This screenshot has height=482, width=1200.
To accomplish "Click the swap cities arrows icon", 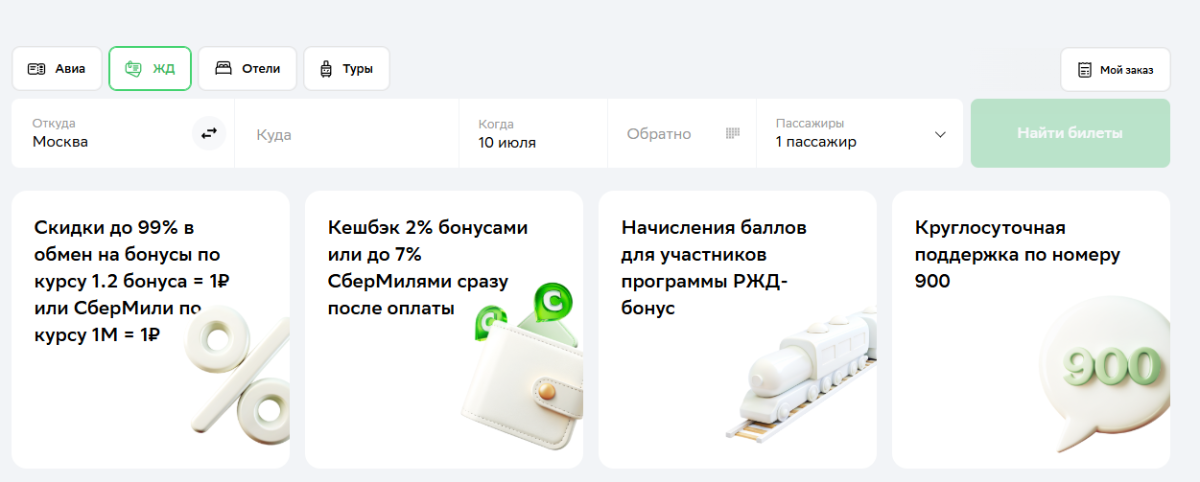I will [x=209, y=133].
